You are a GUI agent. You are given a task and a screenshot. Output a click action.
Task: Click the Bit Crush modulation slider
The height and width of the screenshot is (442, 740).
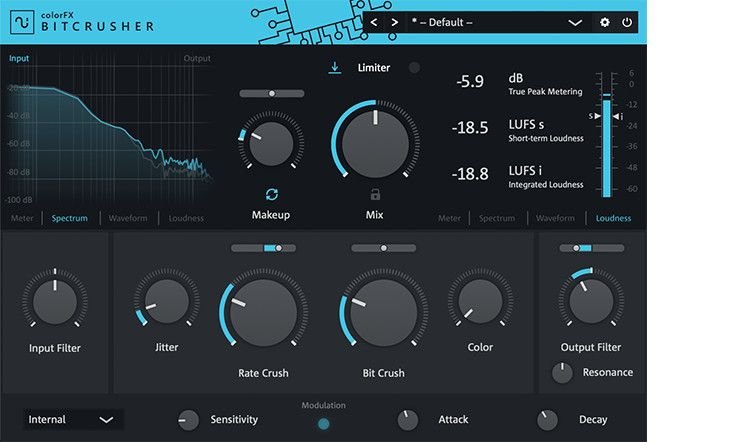coord(384,248)
